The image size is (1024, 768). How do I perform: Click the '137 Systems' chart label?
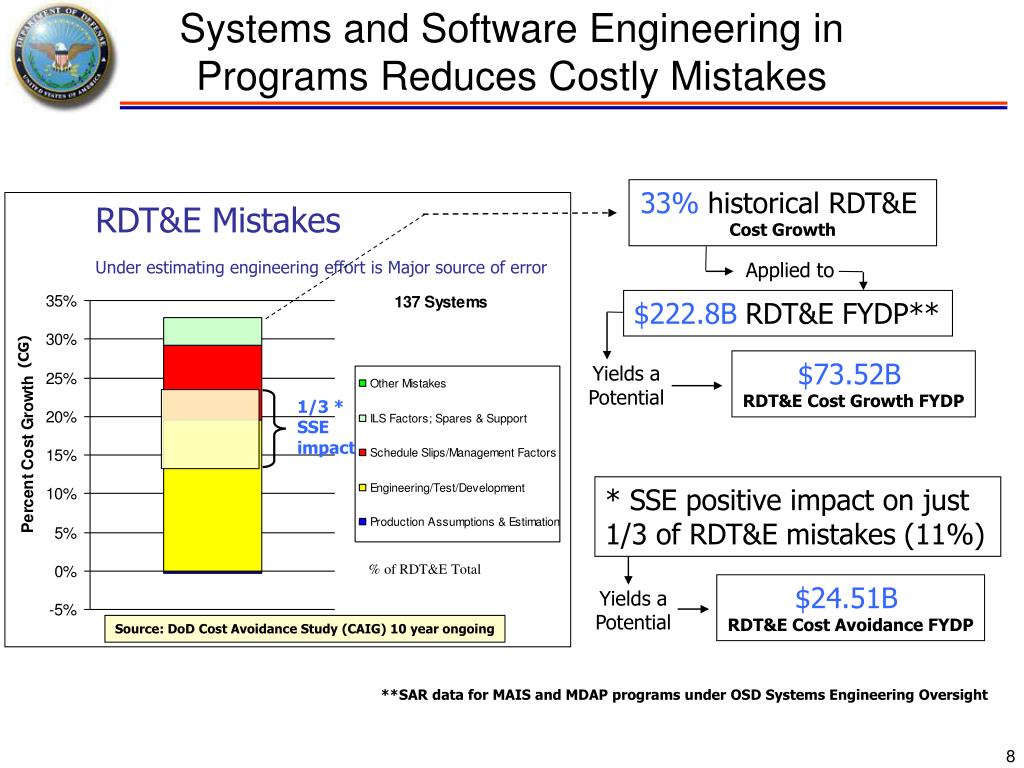click(x=441, y=302)
